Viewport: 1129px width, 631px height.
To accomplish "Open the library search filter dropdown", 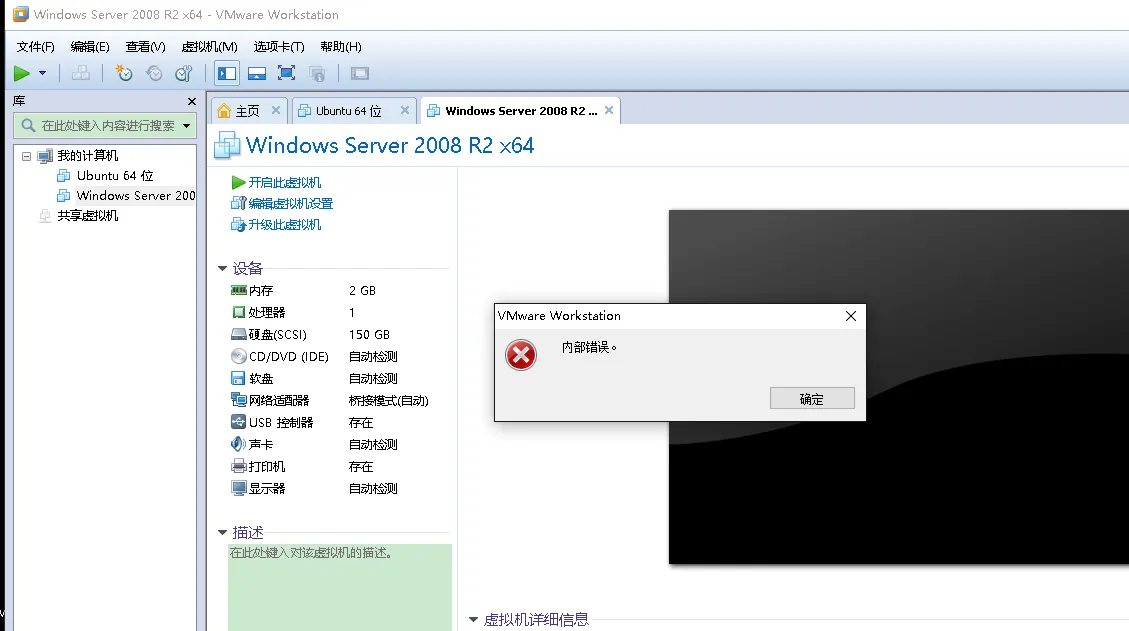I will pyautogui.click(x=186, y=125).
